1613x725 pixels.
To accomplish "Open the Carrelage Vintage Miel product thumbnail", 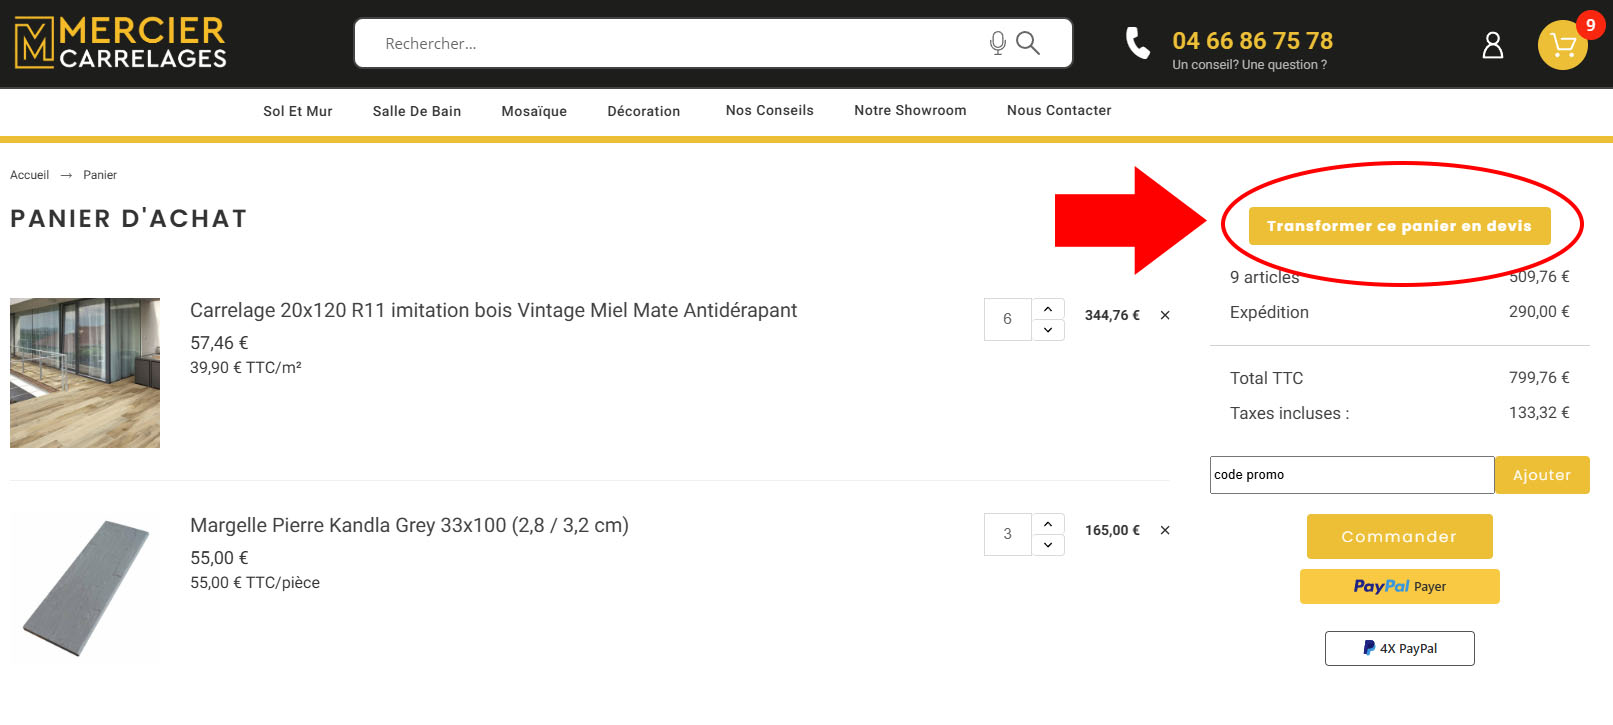I will pyautogui.click(x=85, y=372).
